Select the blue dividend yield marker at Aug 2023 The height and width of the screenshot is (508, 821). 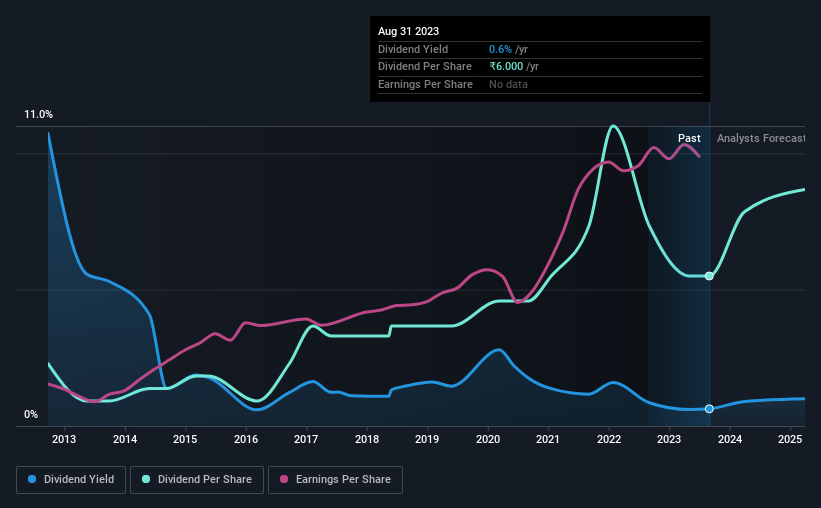(x=709, y=408)
